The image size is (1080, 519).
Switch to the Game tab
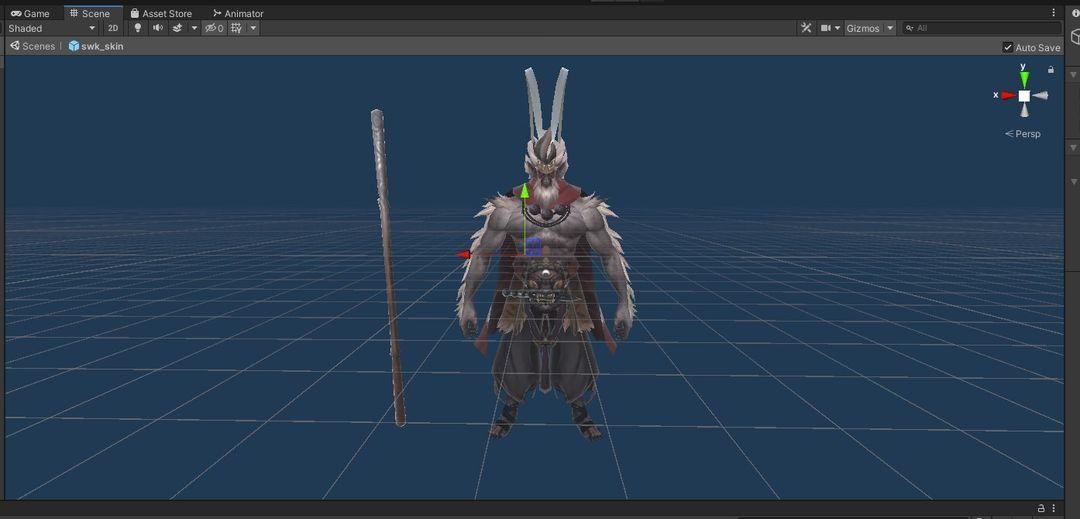(30, 13)
